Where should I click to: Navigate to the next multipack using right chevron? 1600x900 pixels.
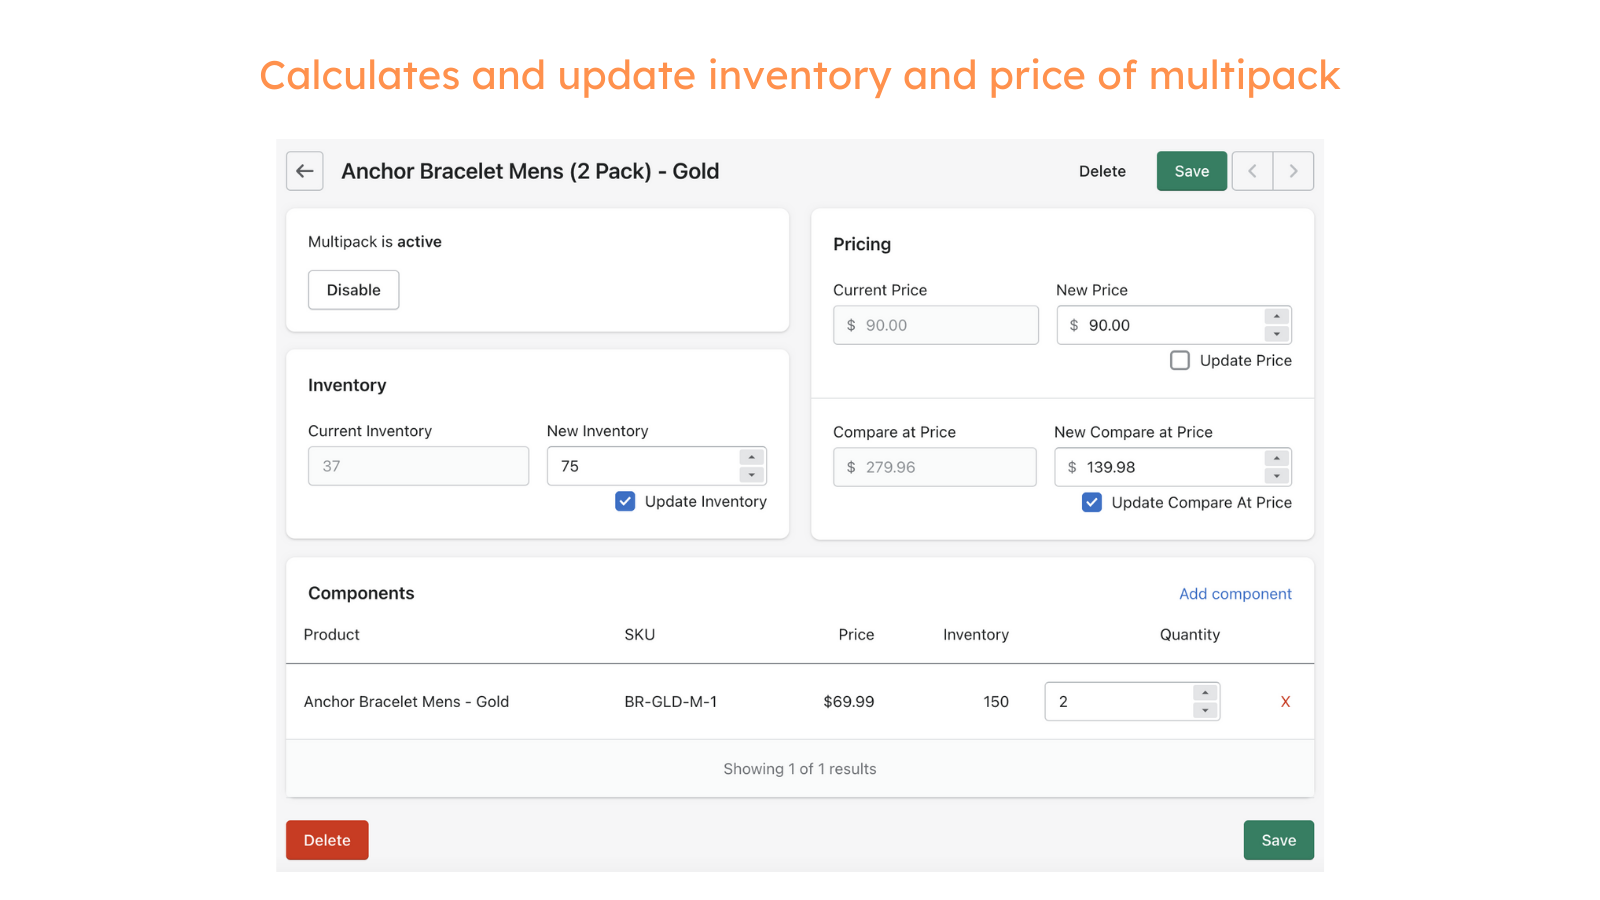click(1293, 171)
